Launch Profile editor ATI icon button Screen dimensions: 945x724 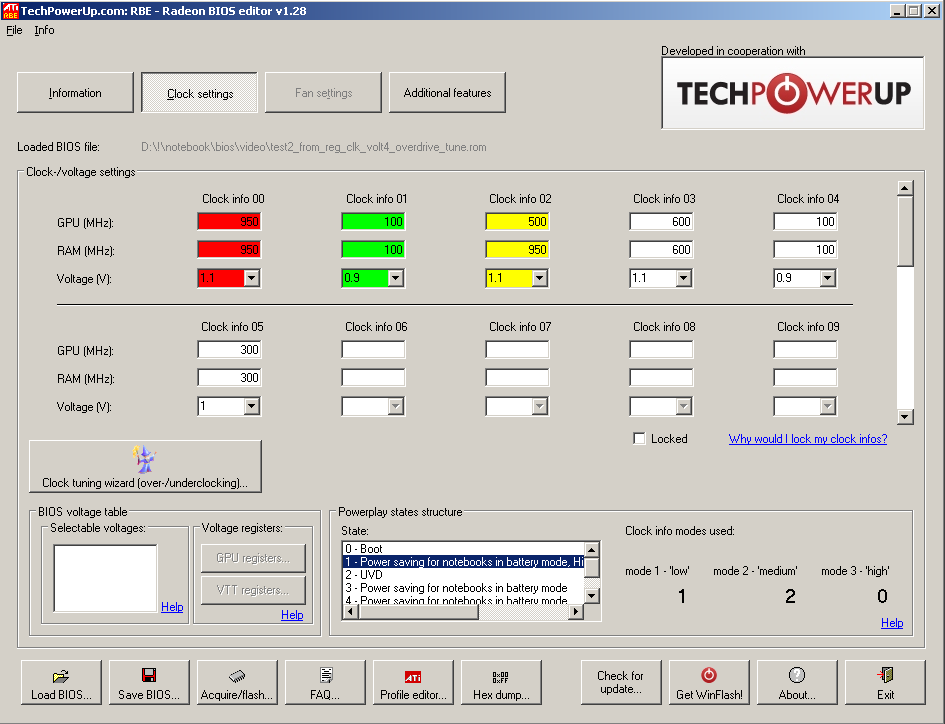coord(413,682)
